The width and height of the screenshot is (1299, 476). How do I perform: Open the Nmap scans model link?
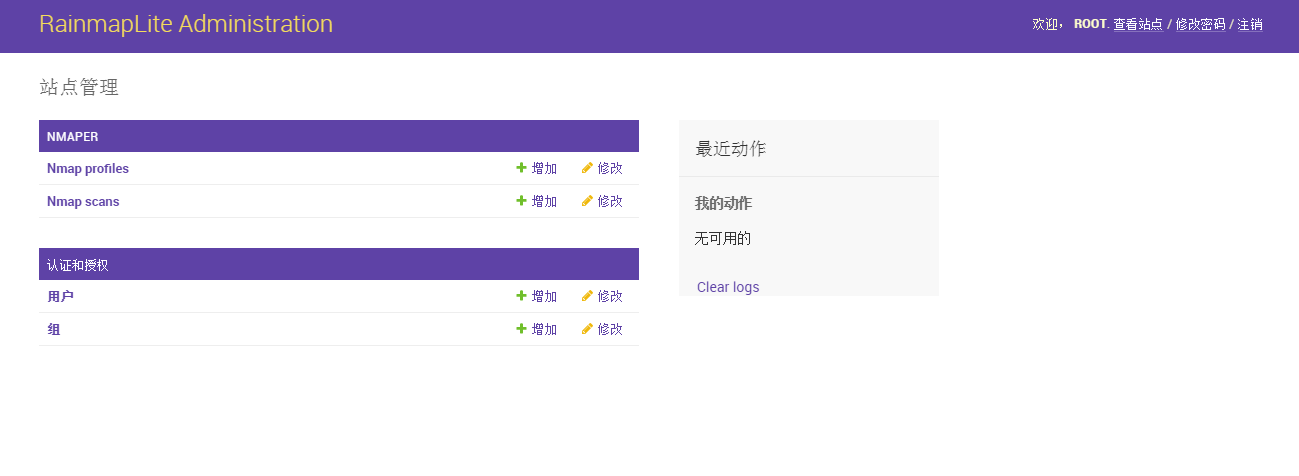[x=83, y=202]
